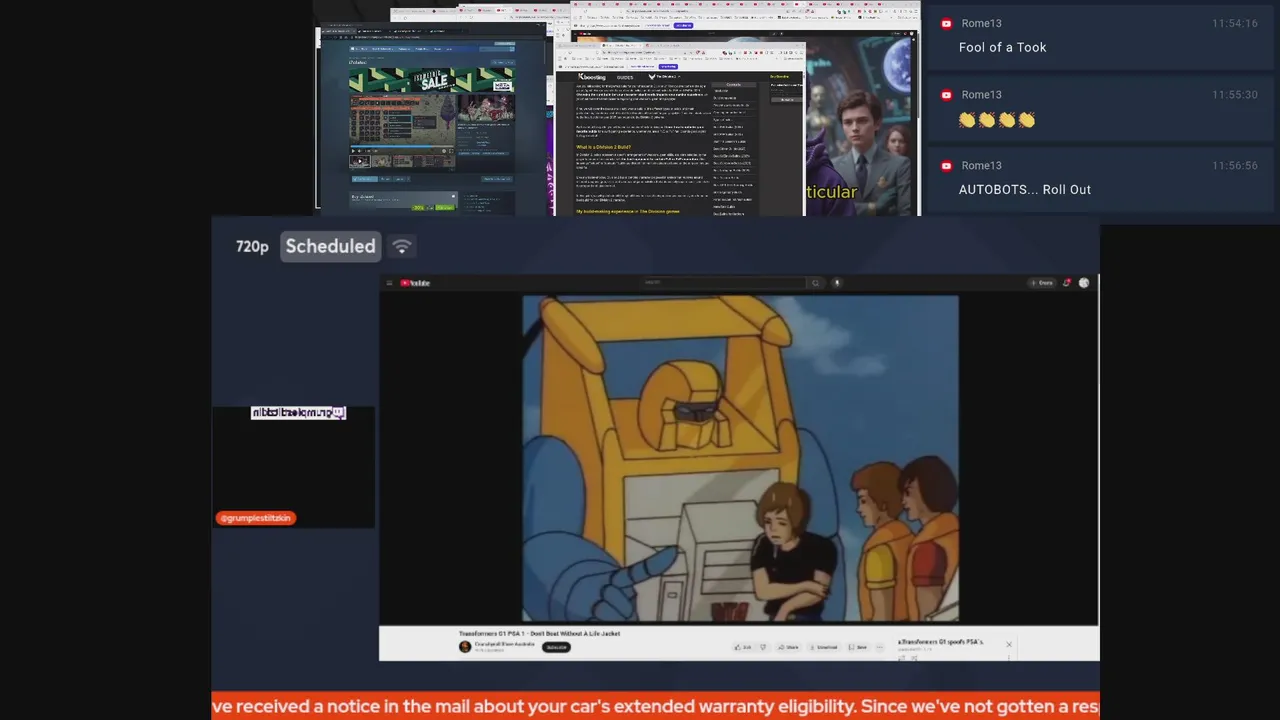Image resolution: width=1280 pixels, height=720 pixels.
Task: Open more actions ellipsis under video
Action: pos(880,647)
